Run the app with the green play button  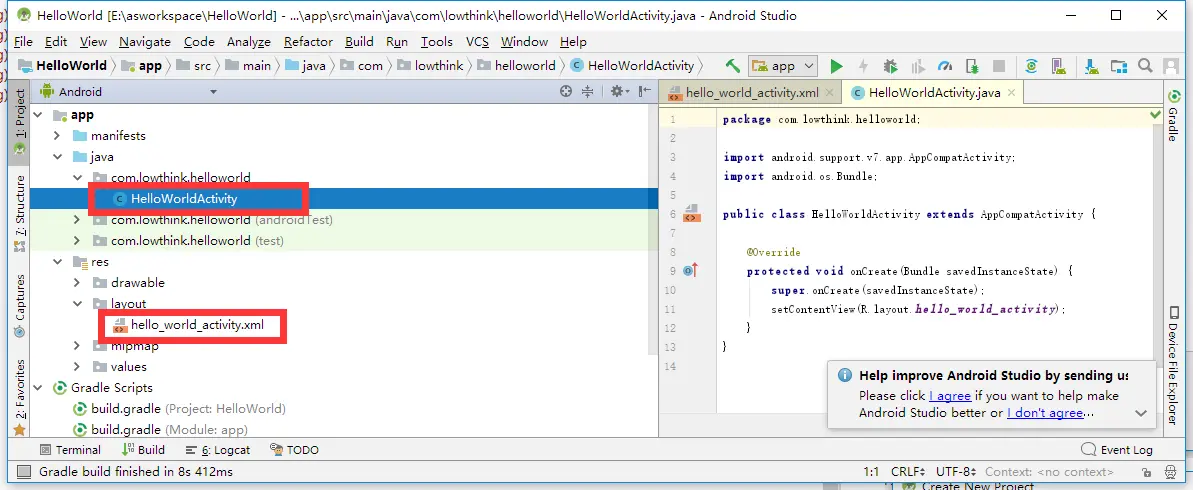836,66
